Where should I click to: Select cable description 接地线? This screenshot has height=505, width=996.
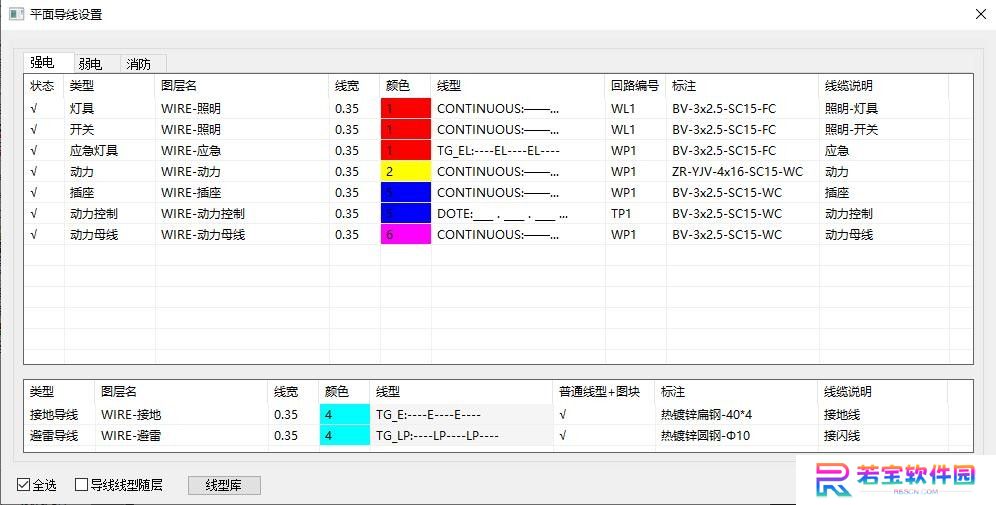842,415
